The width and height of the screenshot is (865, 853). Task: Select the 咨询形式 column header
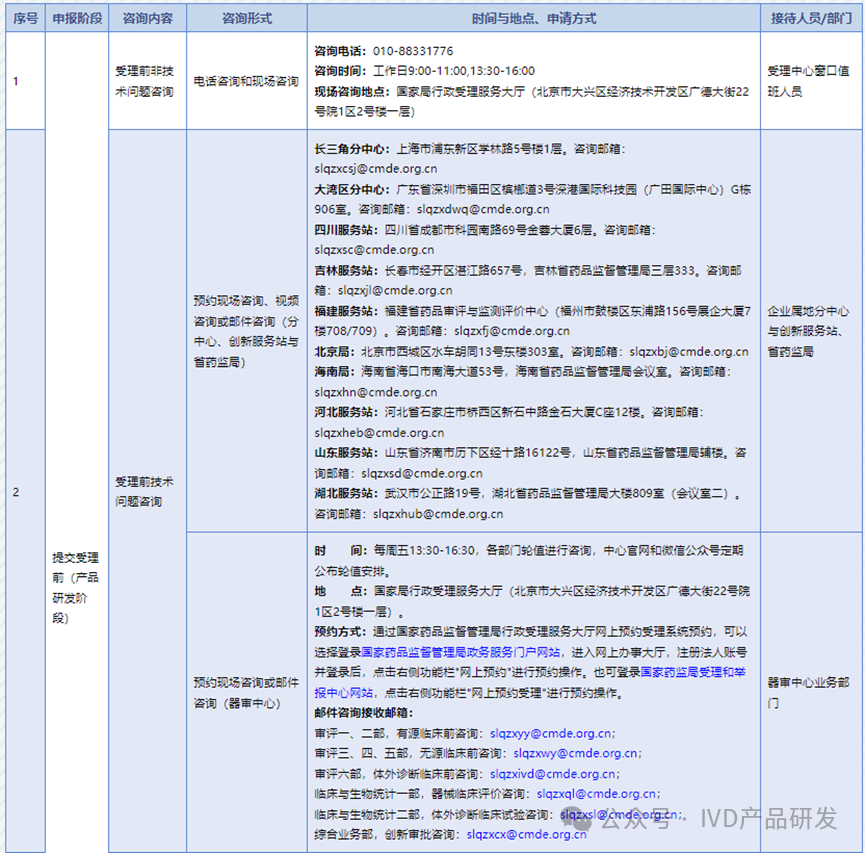pyautogui.click(x=243, y=17)
